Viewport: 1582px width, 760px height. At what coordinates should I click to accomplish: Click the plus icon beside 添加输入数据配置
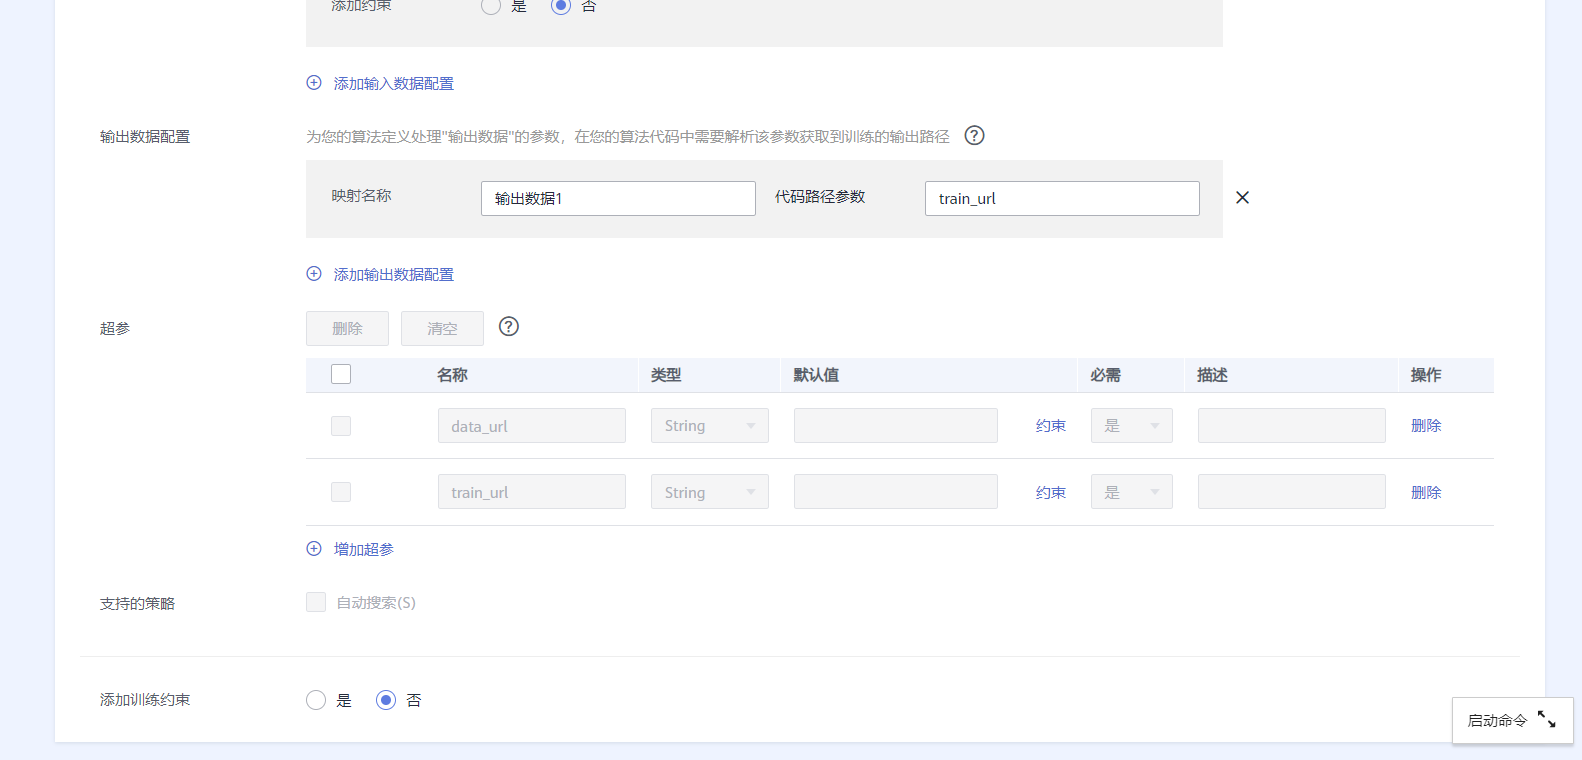pyautogui.click(x=314, y=83)
